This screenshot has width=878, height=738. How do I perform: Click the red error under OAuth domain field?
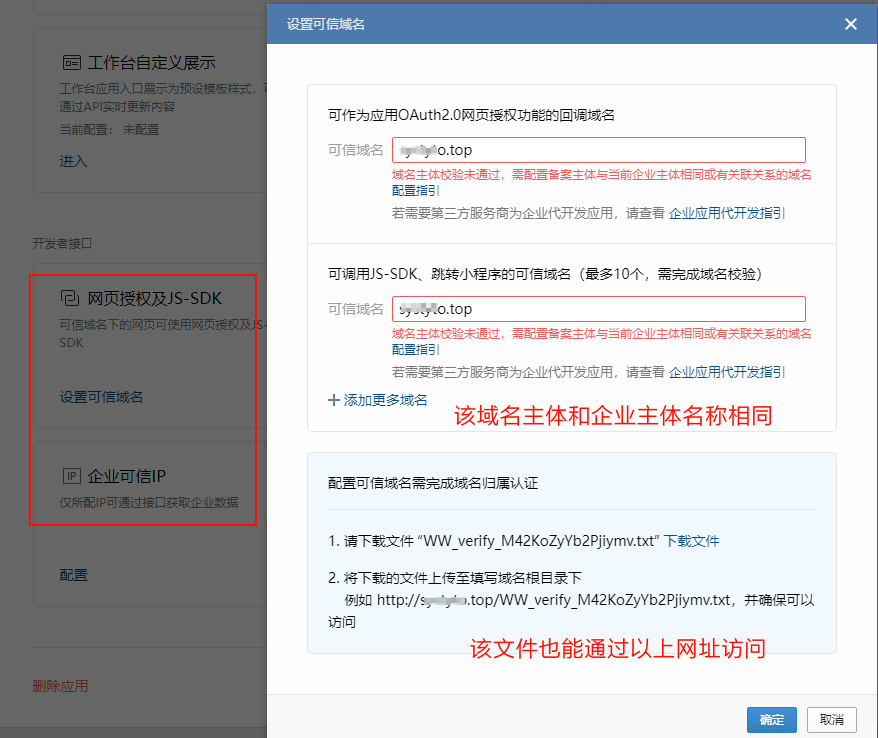click(x=601, y=175)
